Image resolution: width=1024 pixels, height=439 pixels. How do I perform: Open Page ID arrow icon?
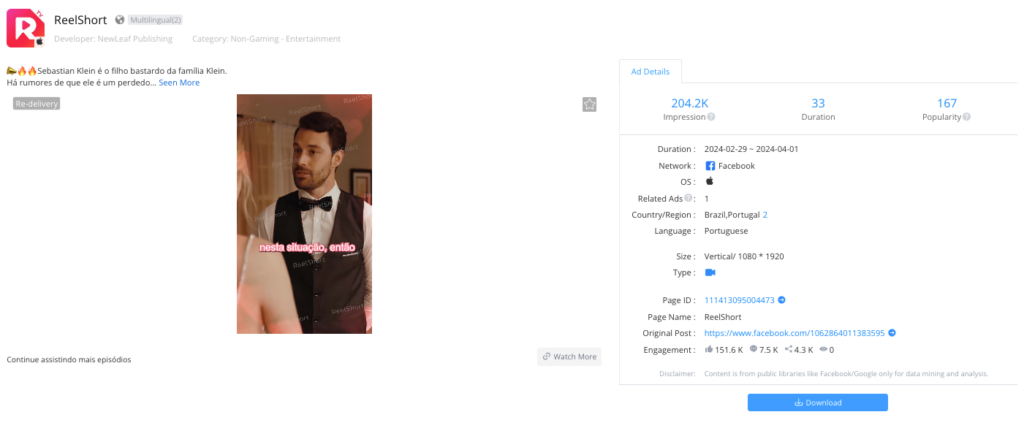782,300
